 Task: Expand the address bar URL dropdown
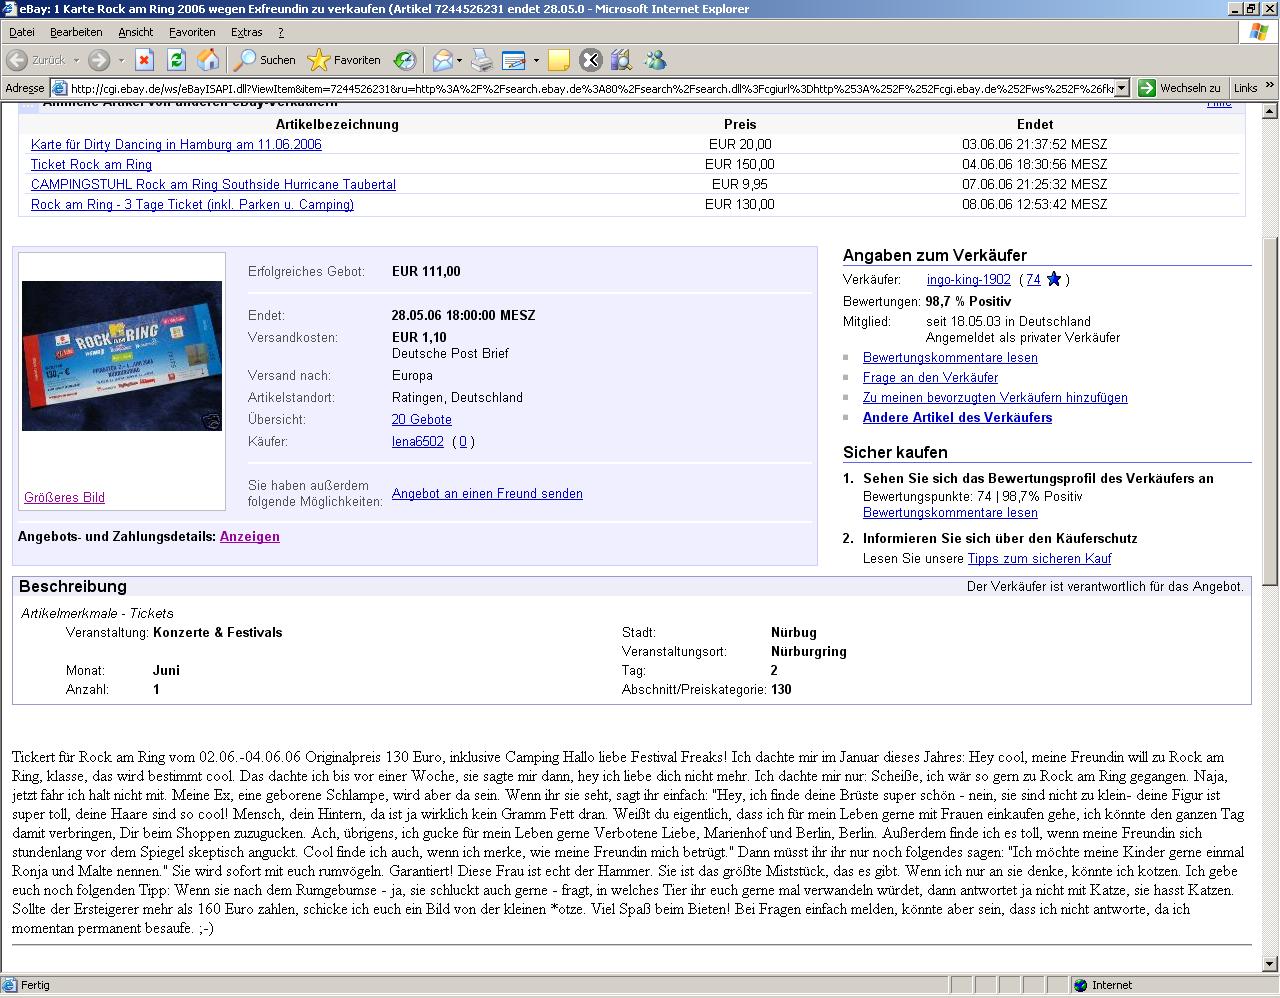pyautogui.click(x=1122, y=88)
